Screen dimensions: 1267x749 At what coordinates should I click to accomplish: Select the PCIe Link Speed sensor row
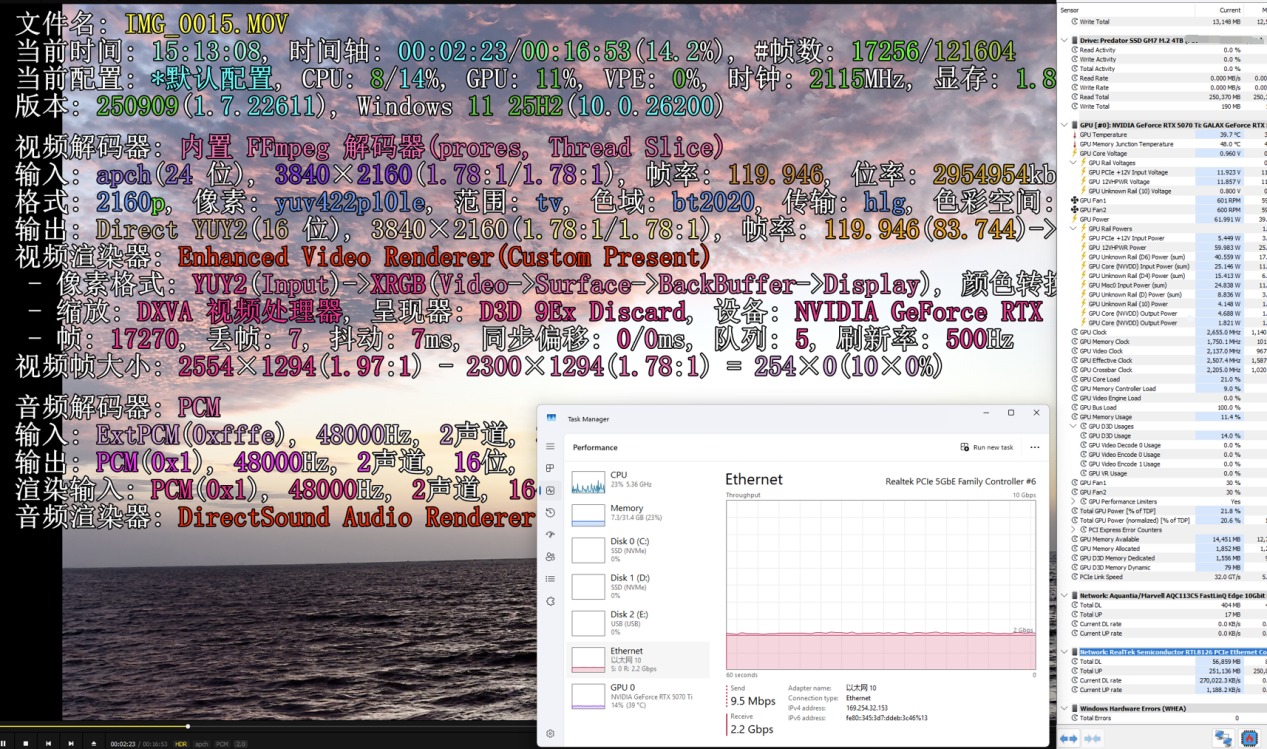coord(1163,577)
